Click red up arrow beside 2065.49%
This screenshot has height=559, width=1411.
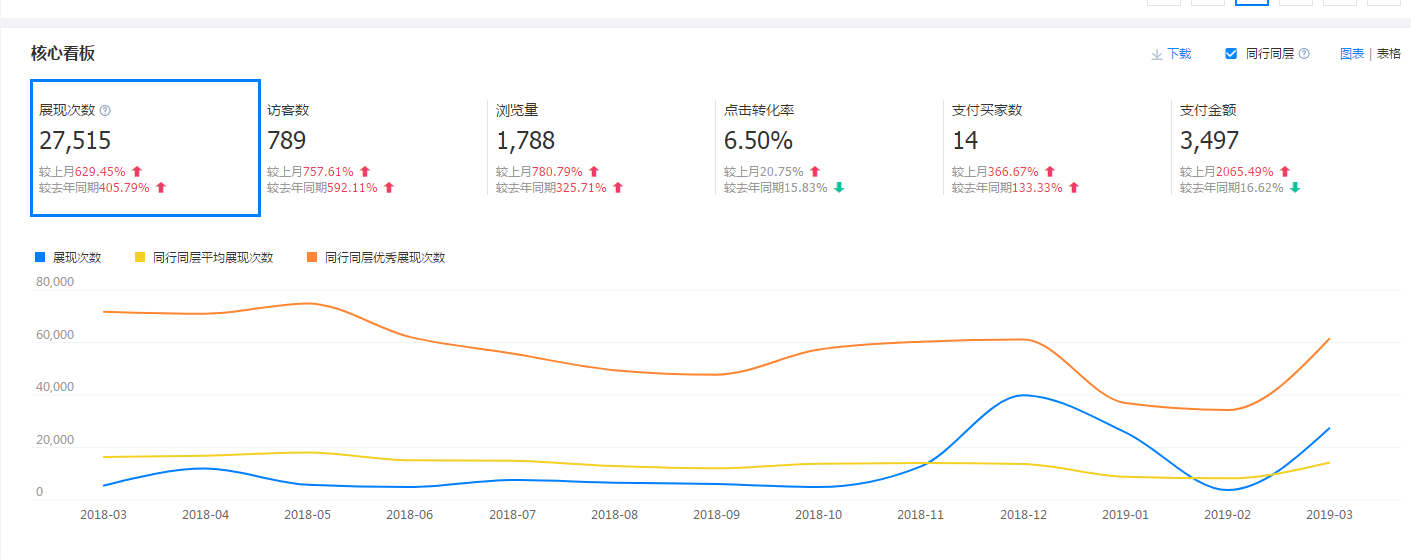coord(1285,172)
